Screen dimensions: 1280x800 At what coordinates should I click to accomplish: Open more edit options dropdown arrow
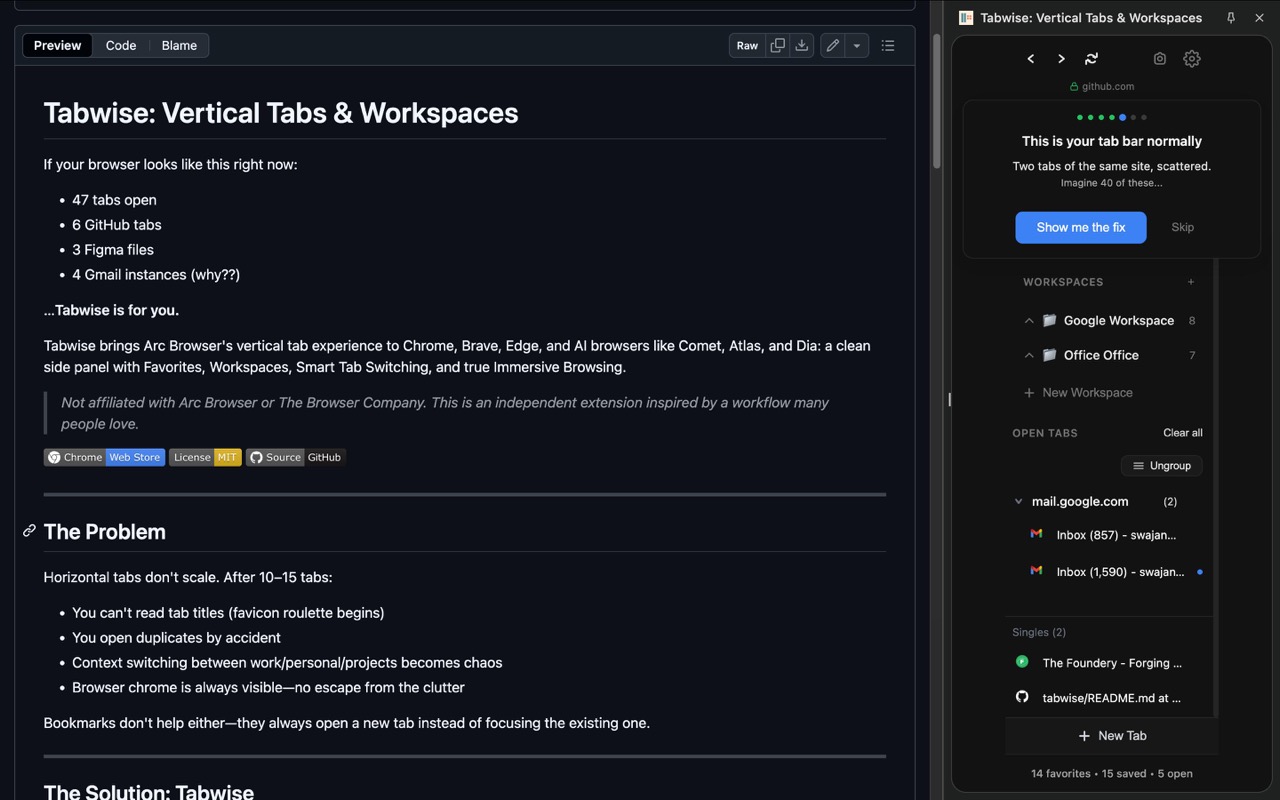857,45
